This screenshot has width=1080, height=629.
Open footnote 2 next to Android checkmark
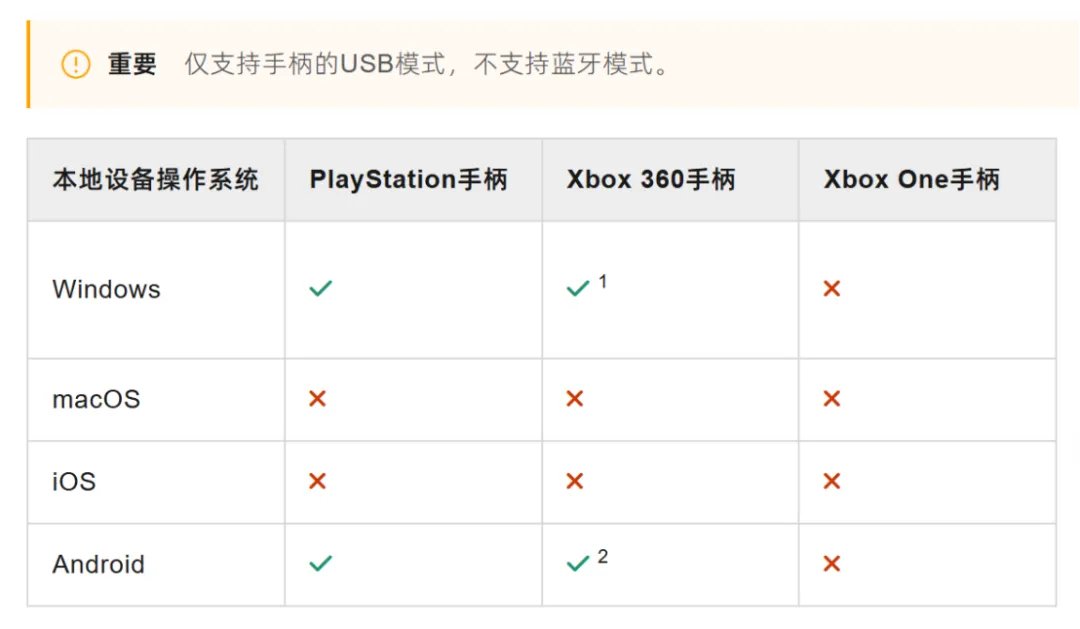(603, 556)
